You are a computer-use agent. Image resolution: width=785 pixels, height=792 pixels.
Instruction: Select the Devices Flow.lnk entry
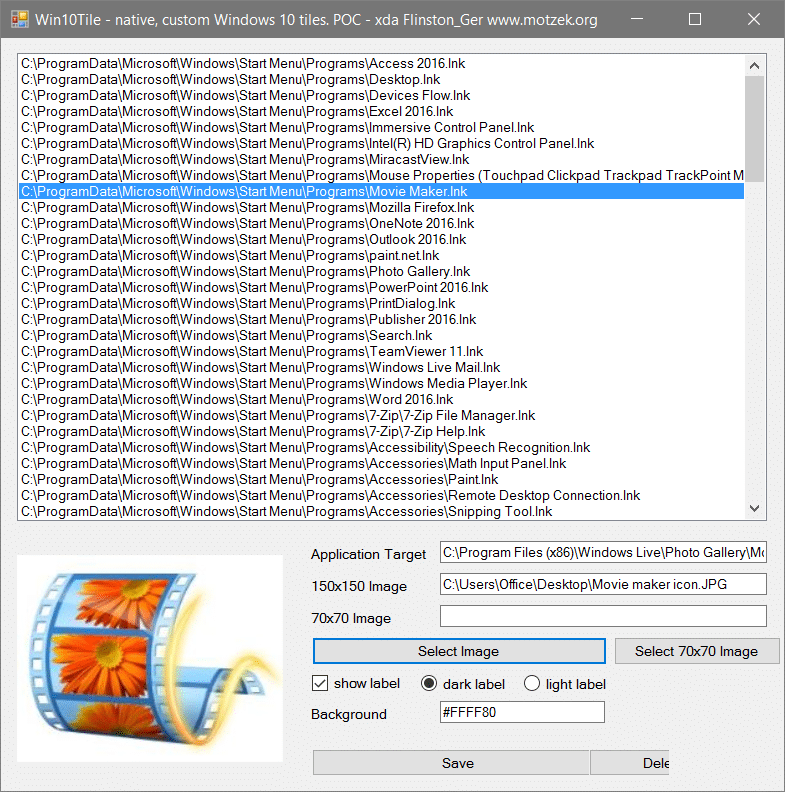pyautogui.click(x=381, y=95)
